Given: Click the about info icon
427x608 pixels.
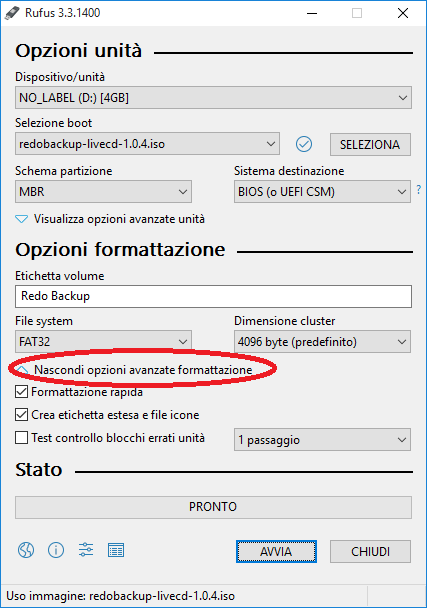Looking at the screenshot, I should coord(56,550).
